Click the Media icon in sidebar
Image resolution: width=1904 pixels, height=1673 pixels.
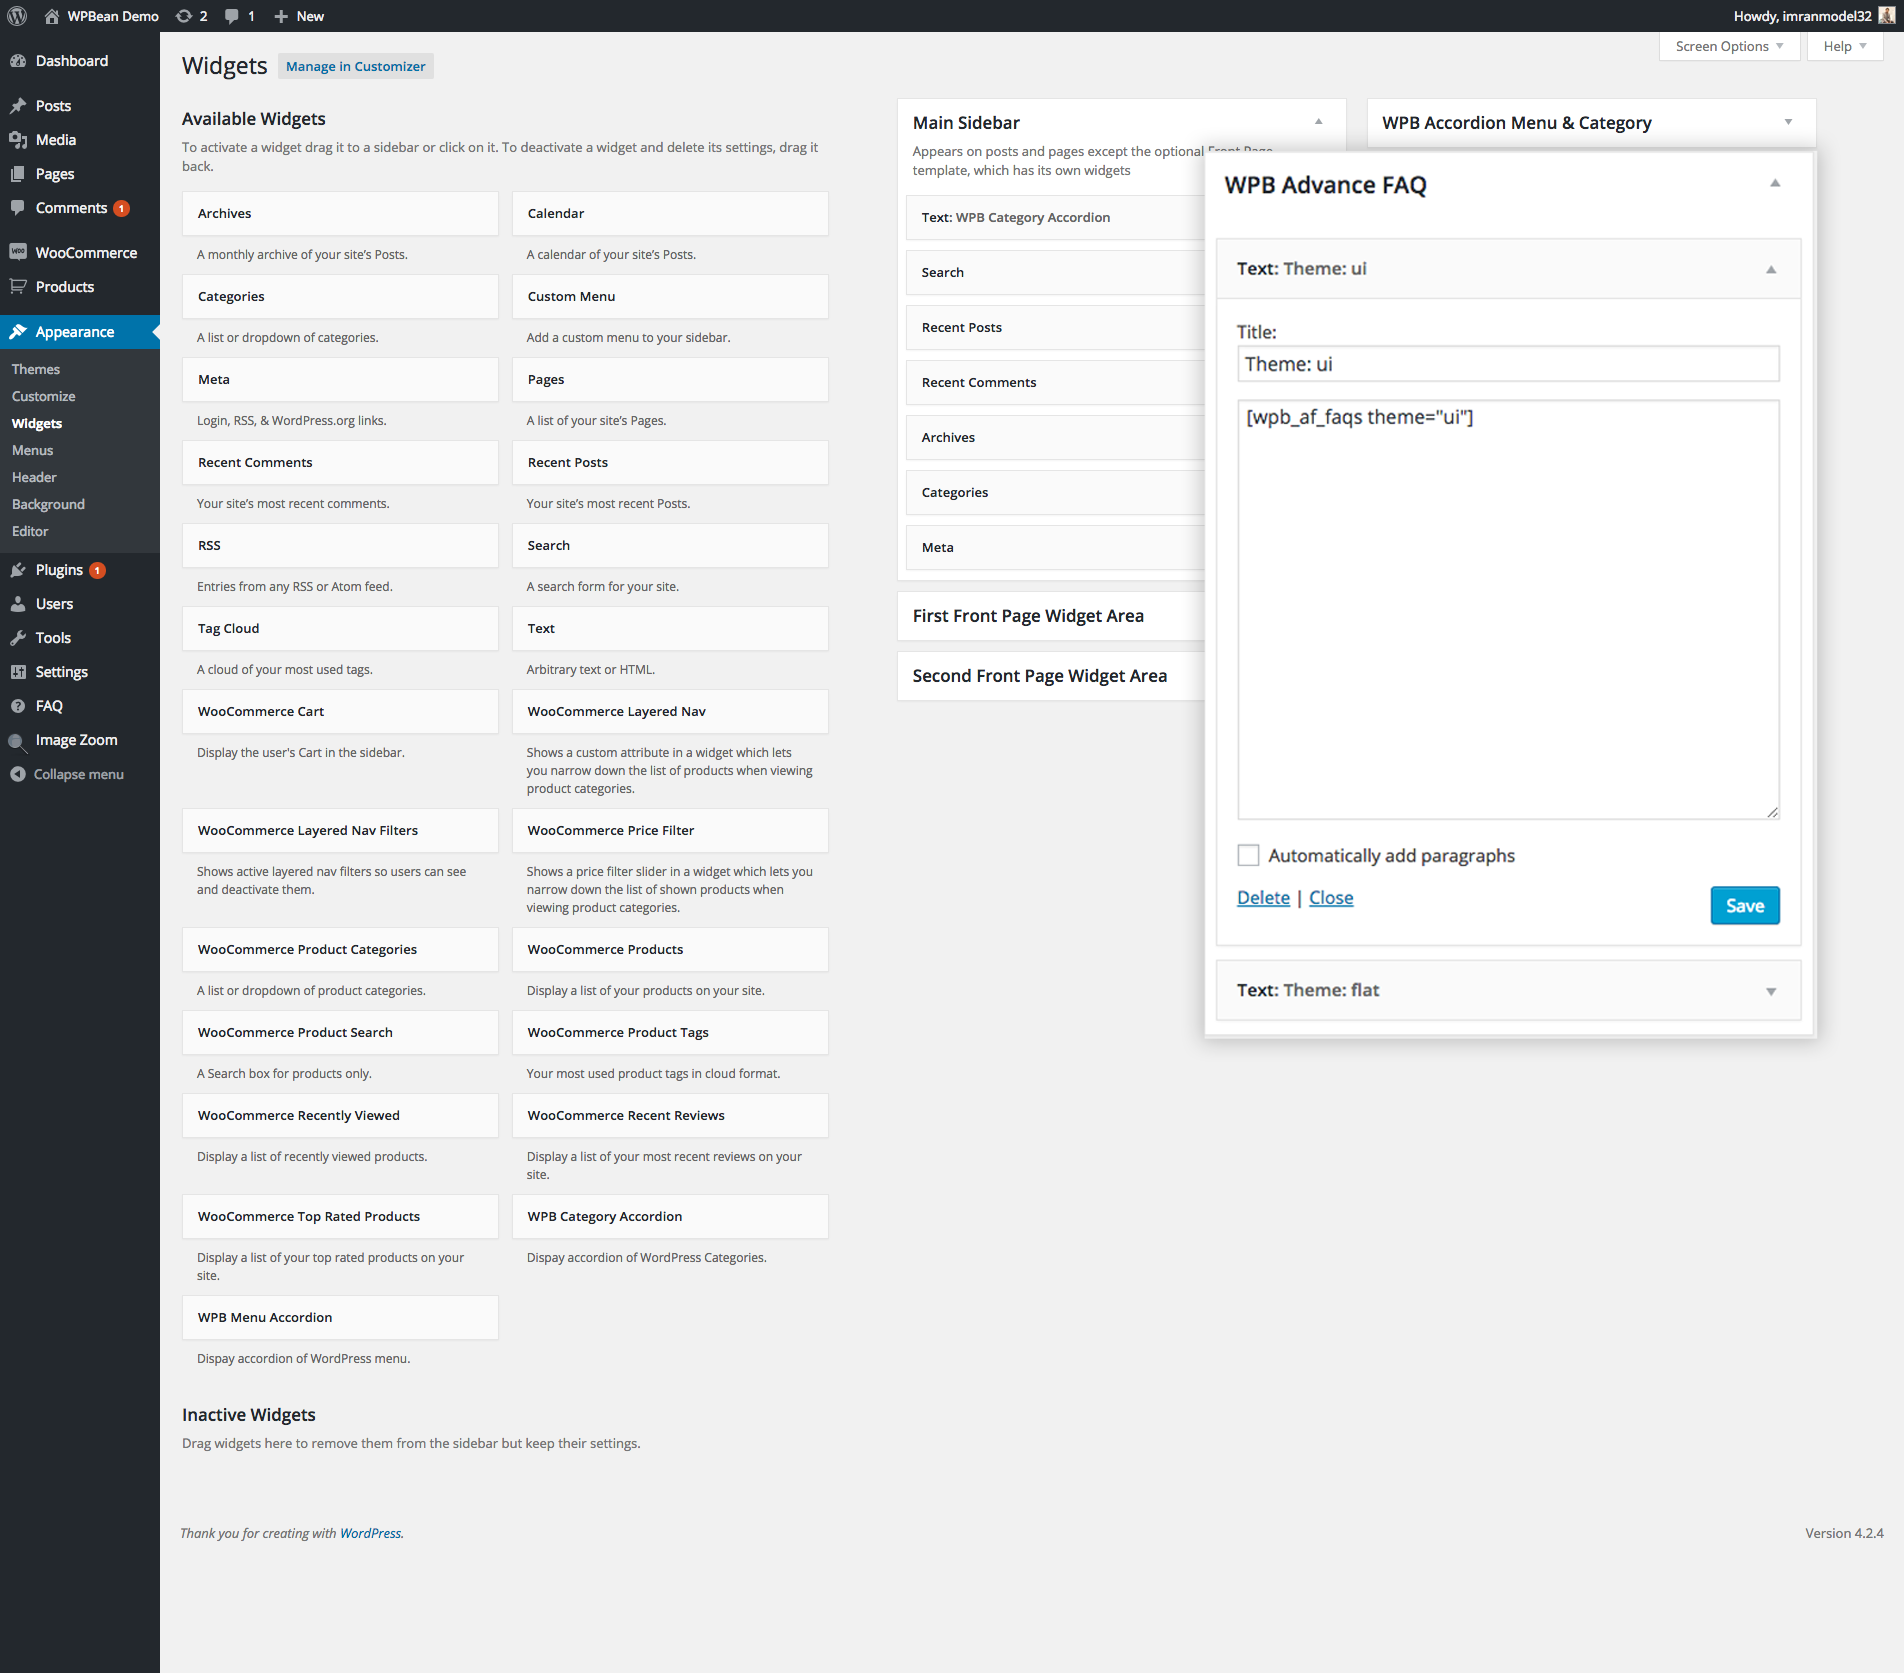pos(18,140)
